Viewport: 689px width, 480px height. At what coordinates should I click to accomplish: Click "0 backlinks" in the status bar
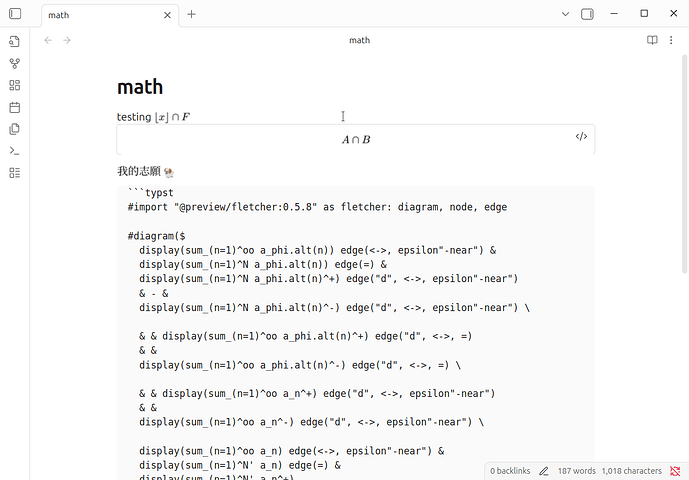(x=512, y=470)
